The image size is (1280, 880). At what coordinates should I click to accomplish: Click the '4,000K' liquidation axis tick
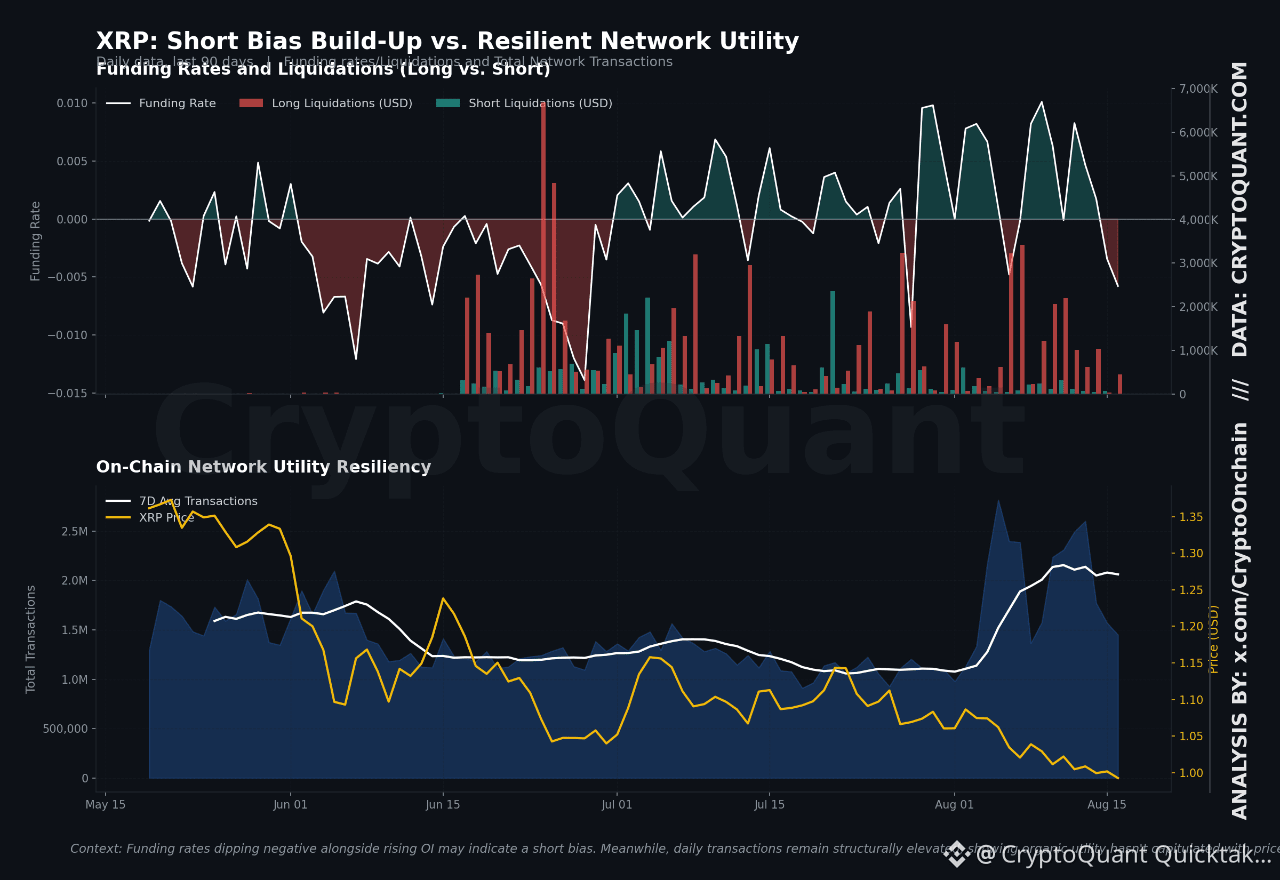click(1199, 220)
